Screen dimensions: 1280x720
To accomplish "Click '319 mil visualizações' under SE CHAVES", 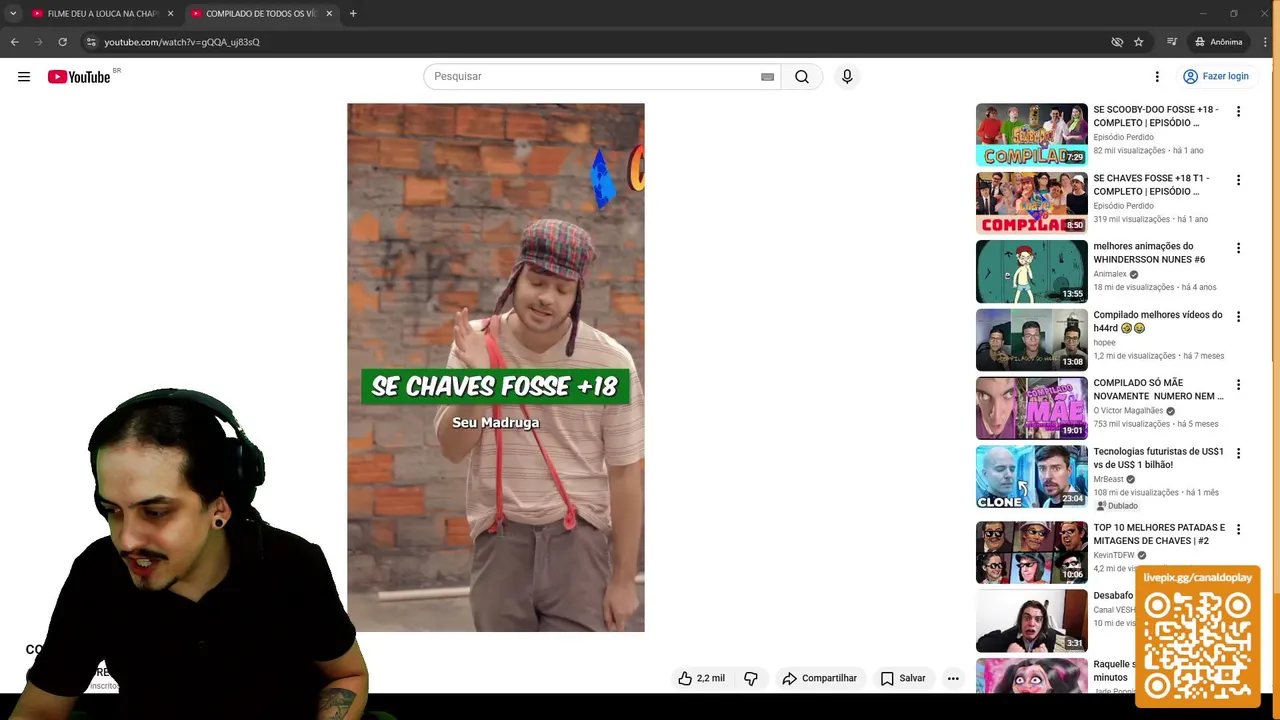I will (1131, 219).
